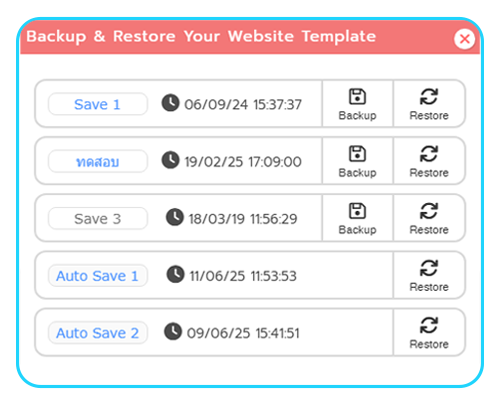Click the Auto Save 1 label
Viewport: 500px width, 400px height.
98,276
